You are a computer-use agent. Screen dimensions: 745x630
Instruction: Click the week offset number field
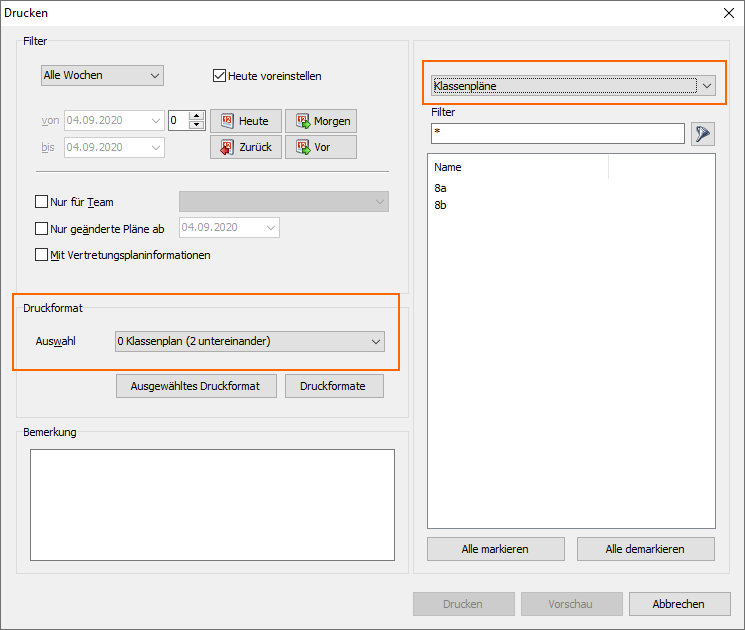click(179, 120)
